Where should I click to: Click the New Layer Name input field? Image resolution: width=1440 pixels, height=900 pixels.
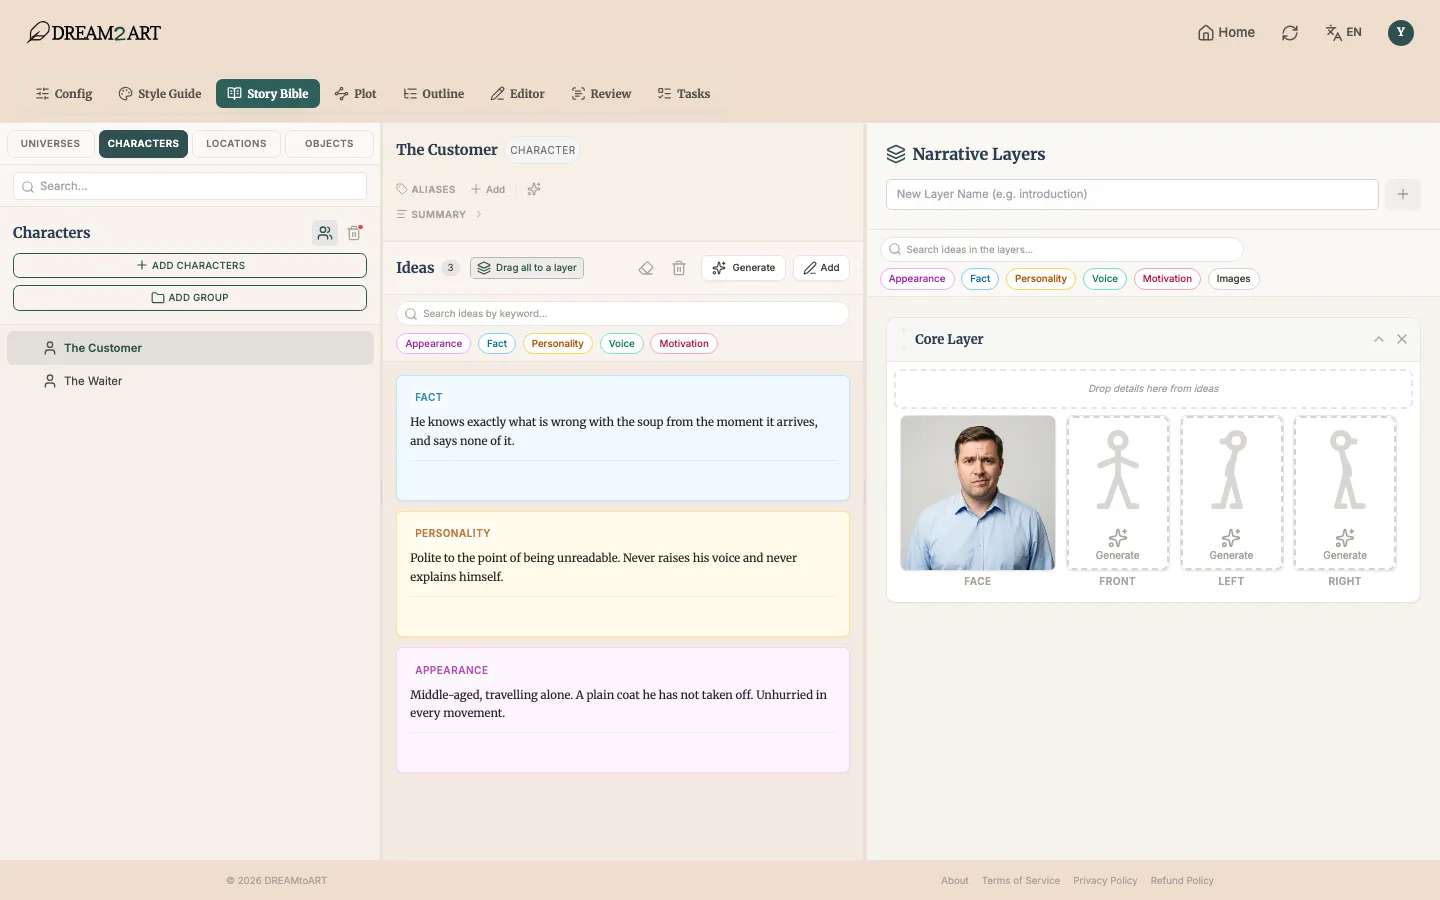pos(1132,194)
